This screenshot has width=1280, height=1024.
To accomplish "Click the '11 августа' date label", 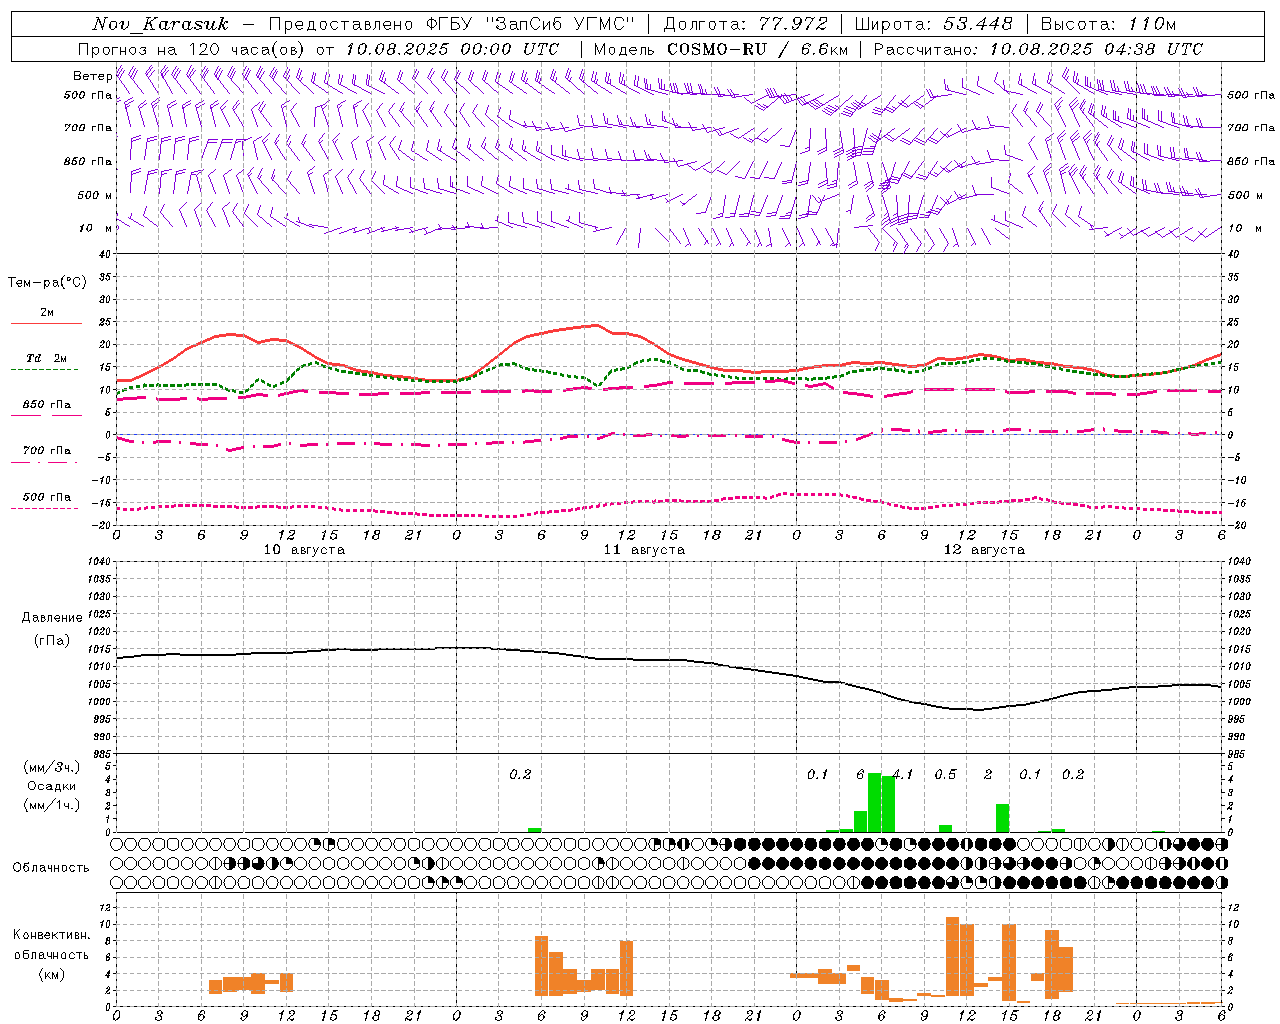I will click(x=644, y=550).
